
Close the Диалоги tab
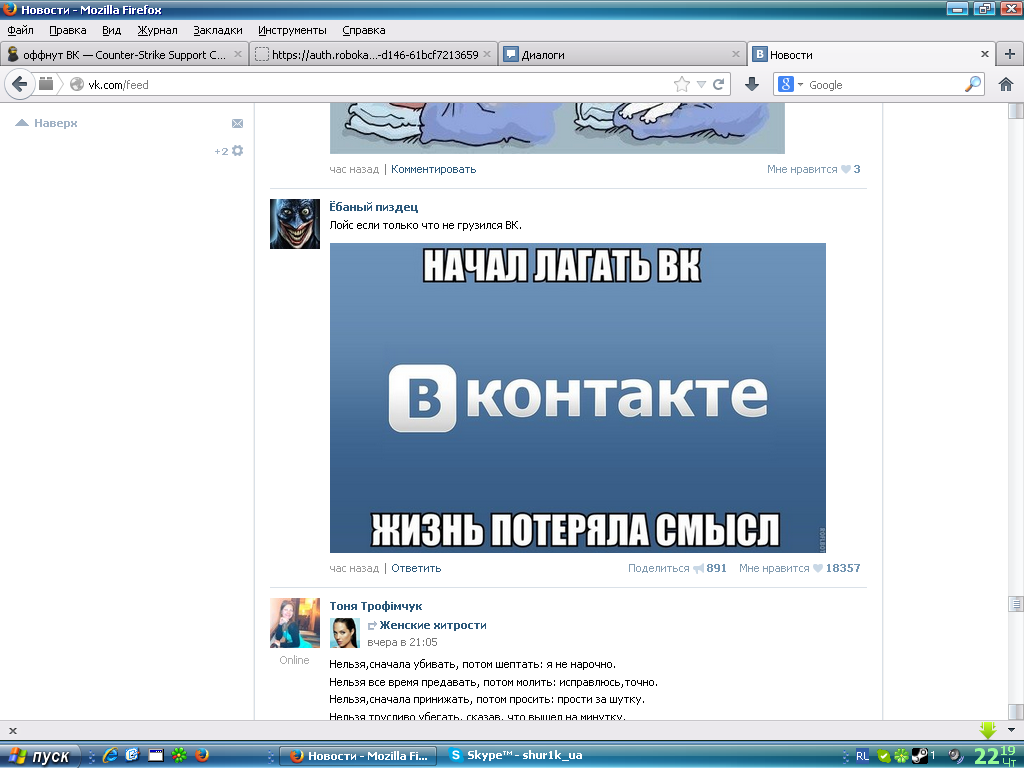coord(736,54)
